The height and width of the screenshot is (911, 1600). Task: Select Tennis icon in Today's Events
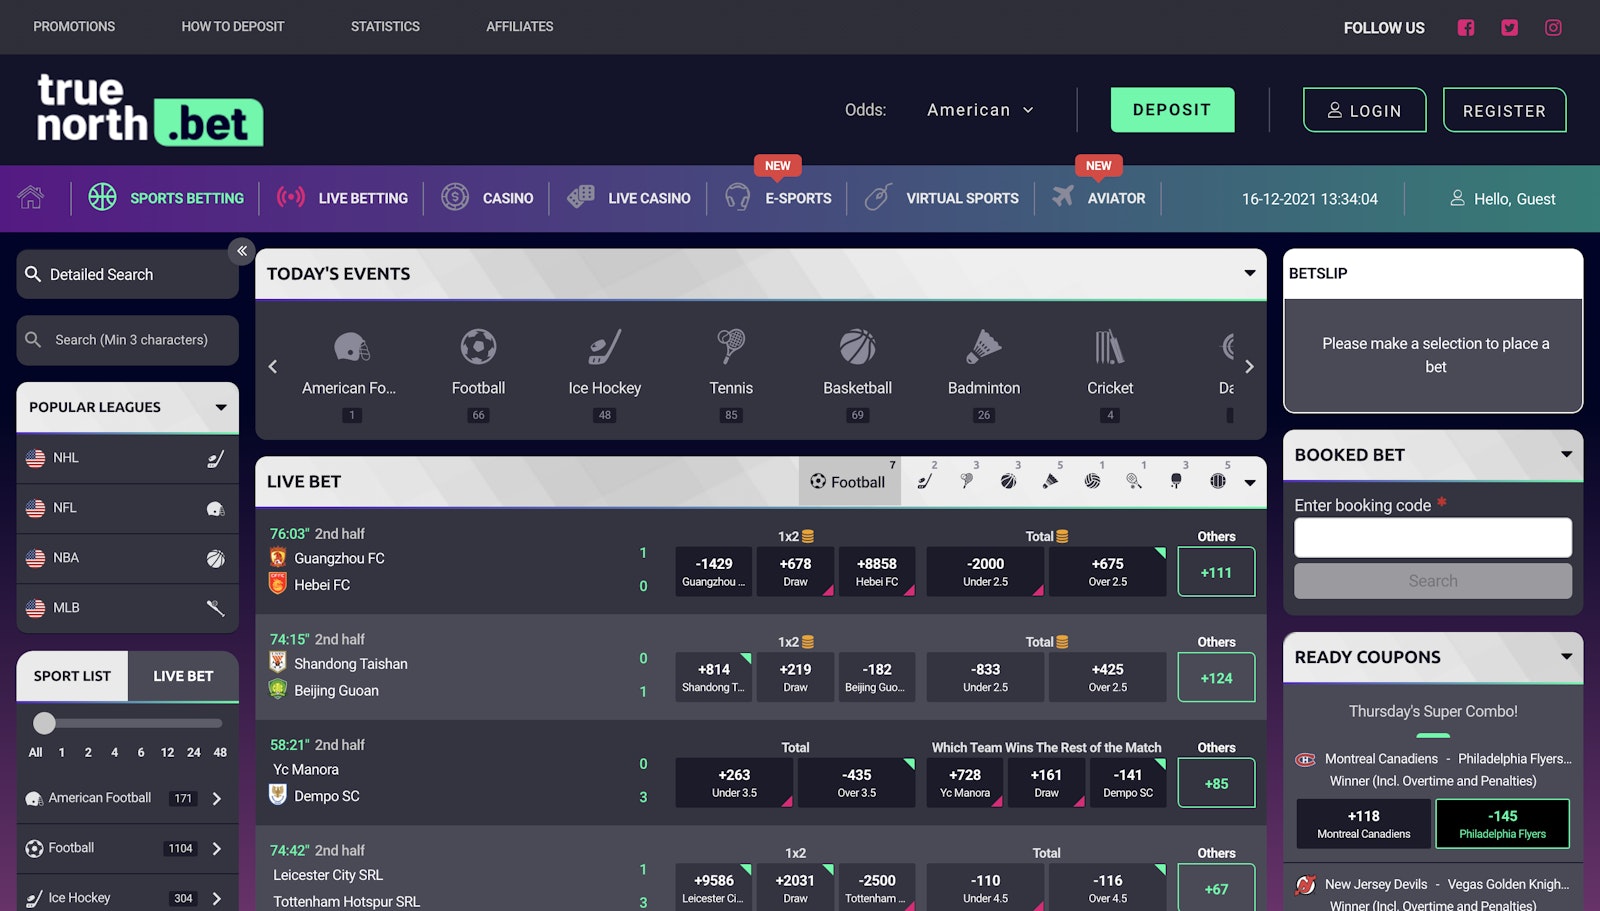pyautogui.click(x=731, y=348)
